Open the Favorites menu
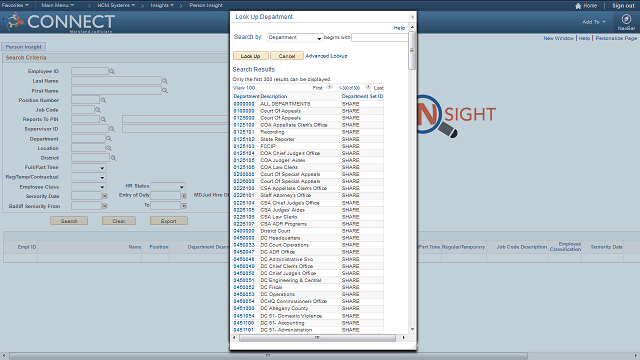The height and width of the screenshot is (360, 640). (15, 5)
